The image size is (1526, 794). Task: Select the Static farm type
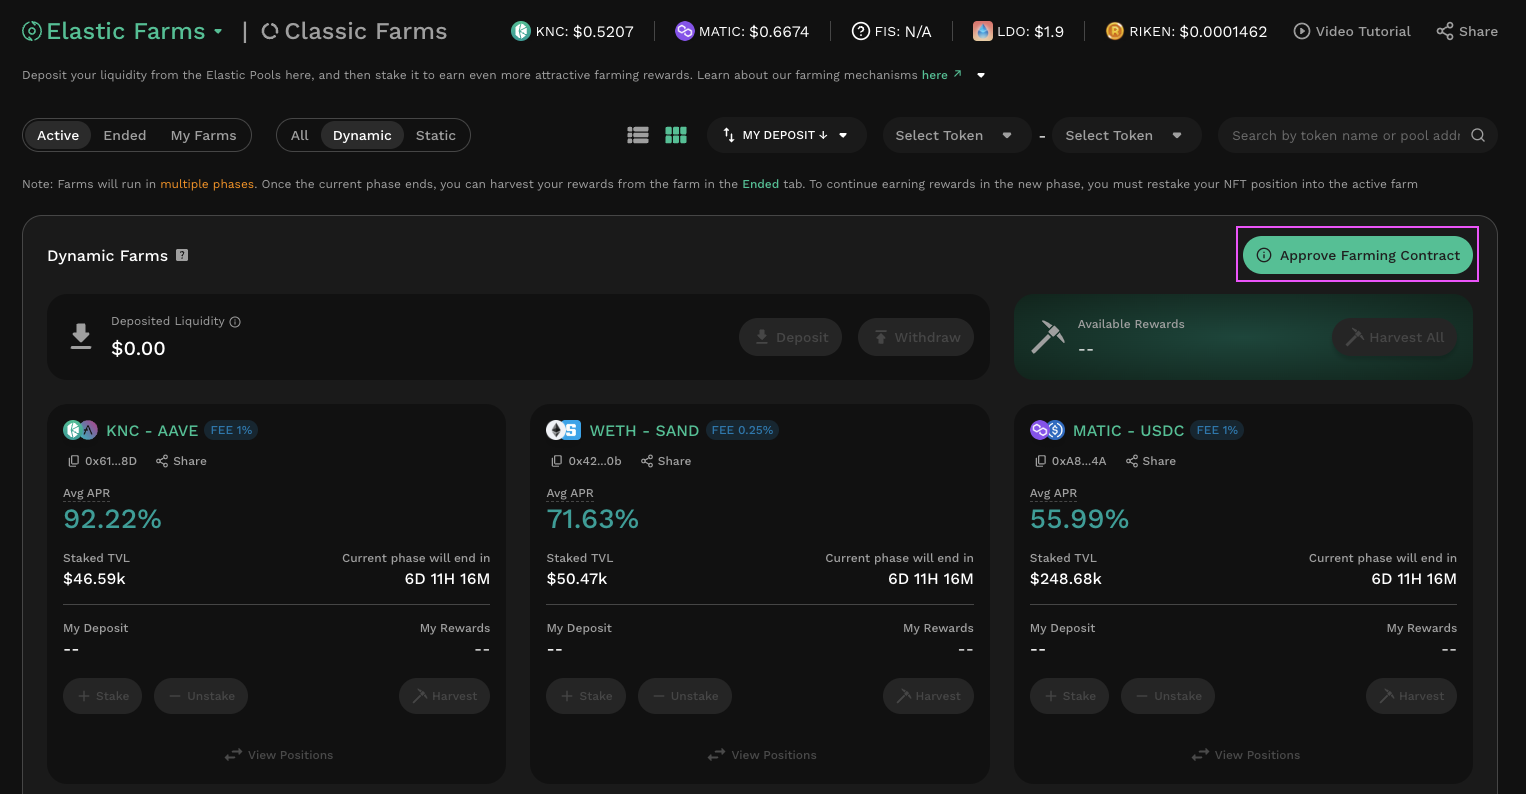435,136
